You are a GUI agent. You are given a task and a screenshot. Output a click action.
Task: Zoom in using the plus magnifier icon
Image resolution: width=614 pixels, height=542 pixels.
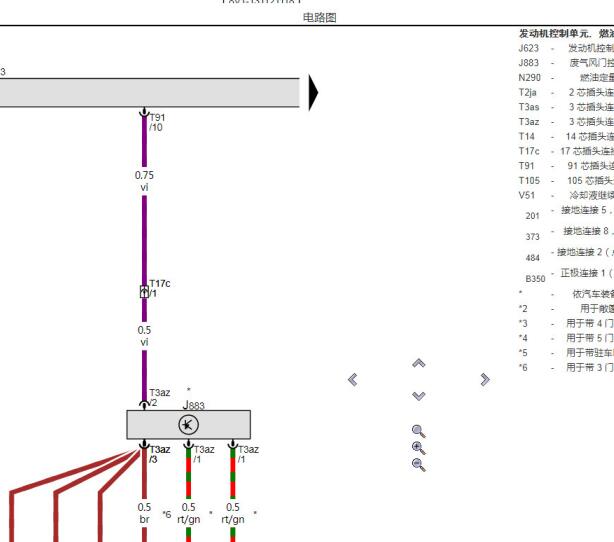[419, 448]
